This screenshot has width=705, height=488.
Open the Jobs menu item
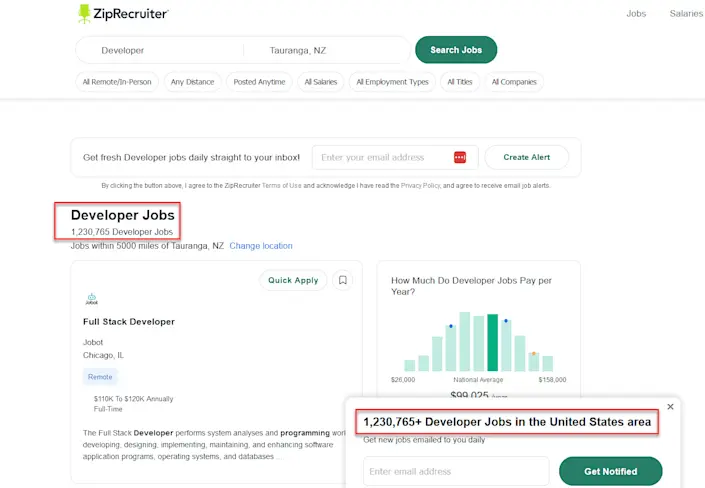pos(636,13)
